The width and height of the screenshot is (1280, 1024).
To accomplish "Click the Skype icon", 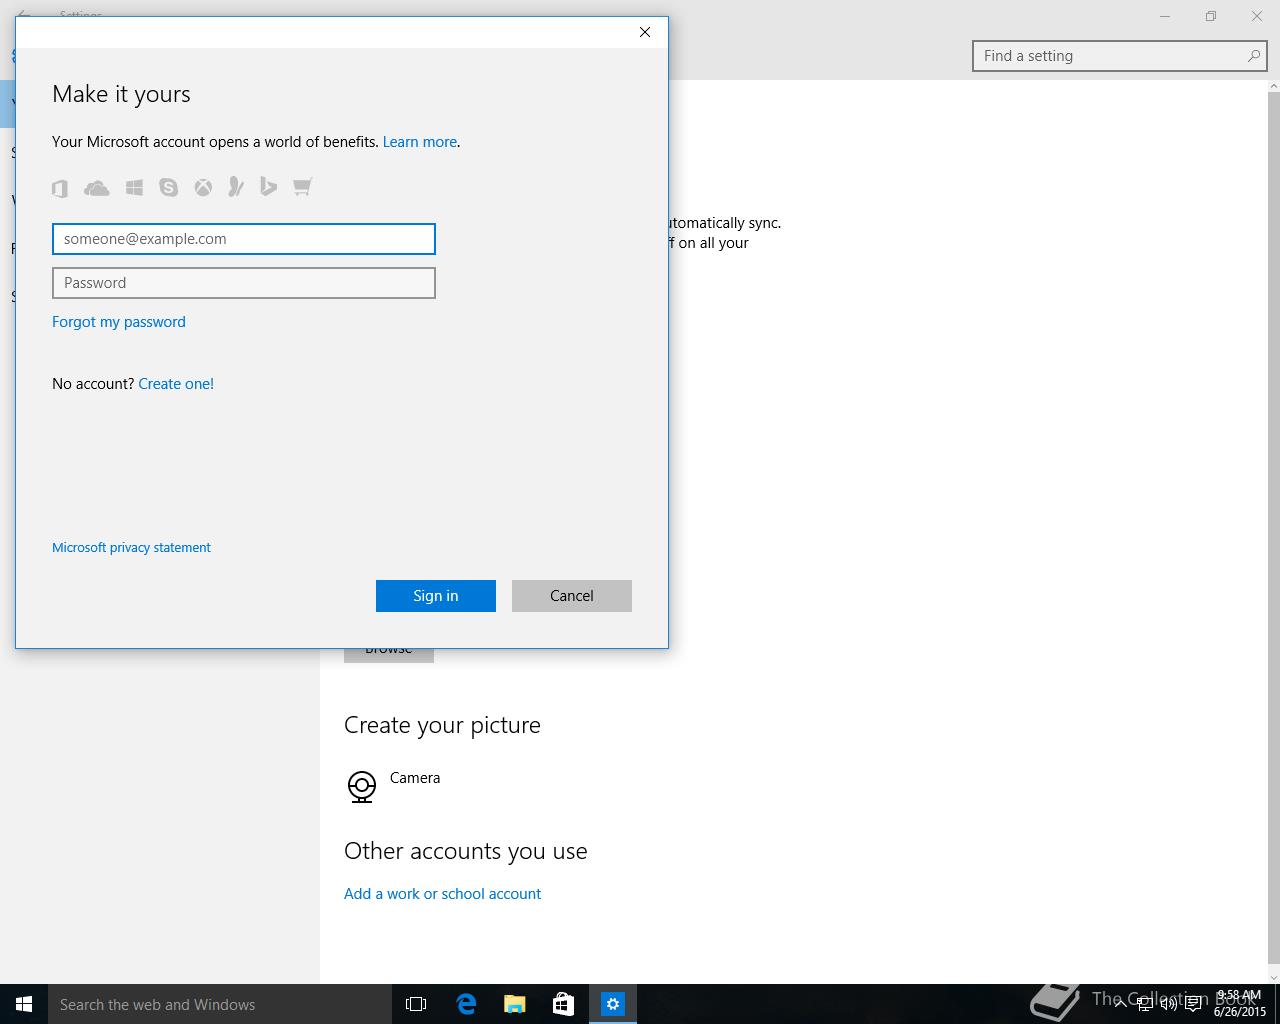I will pyautogui.click(x=168, y=187).
